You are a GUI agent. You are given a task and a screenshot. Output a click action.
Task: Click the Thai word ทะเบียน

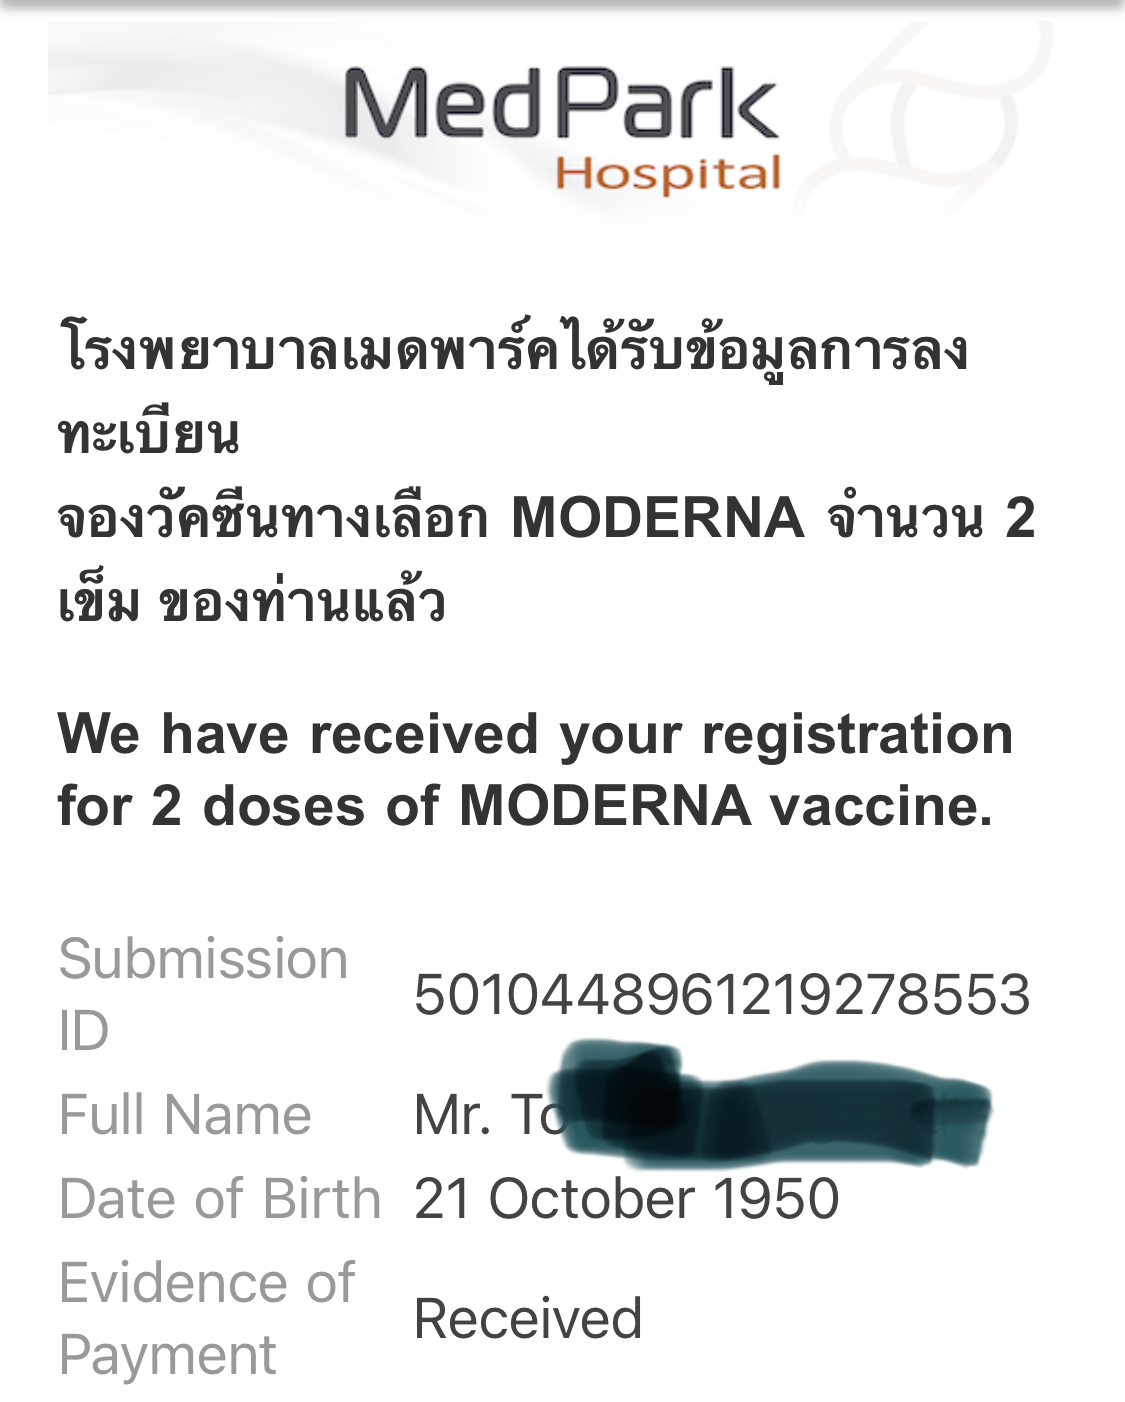[x=149, y=434]
